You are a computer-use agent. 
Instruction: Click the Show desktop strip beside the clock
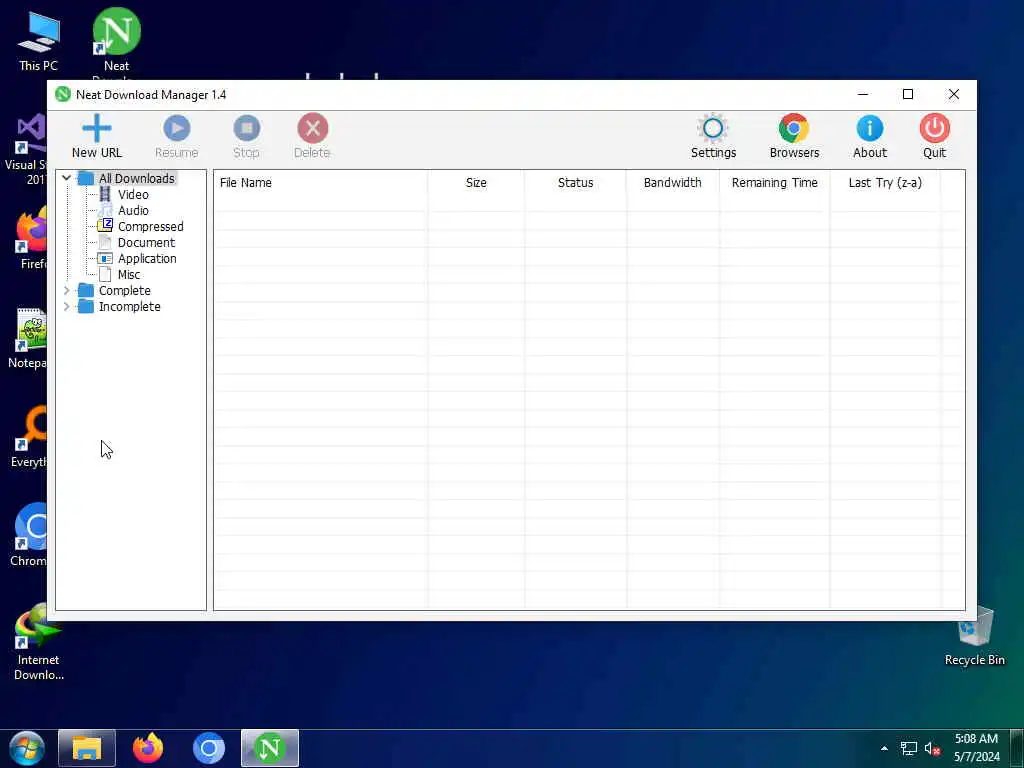point(1019,748)
